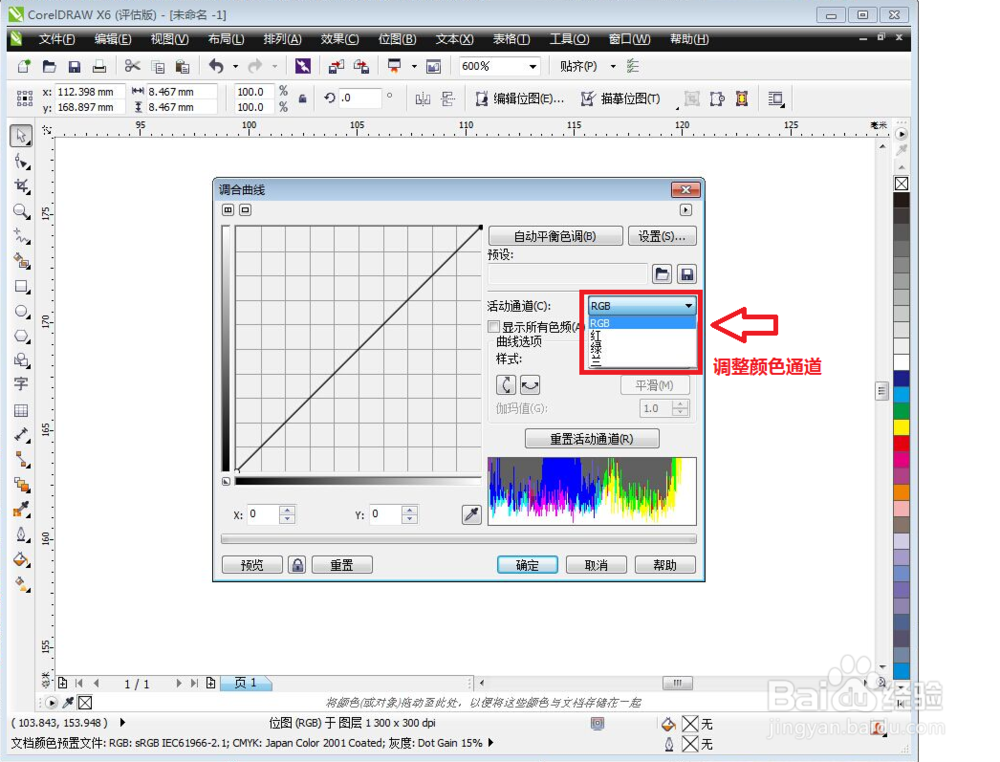Open the 位图 menu

pos(397,39)
